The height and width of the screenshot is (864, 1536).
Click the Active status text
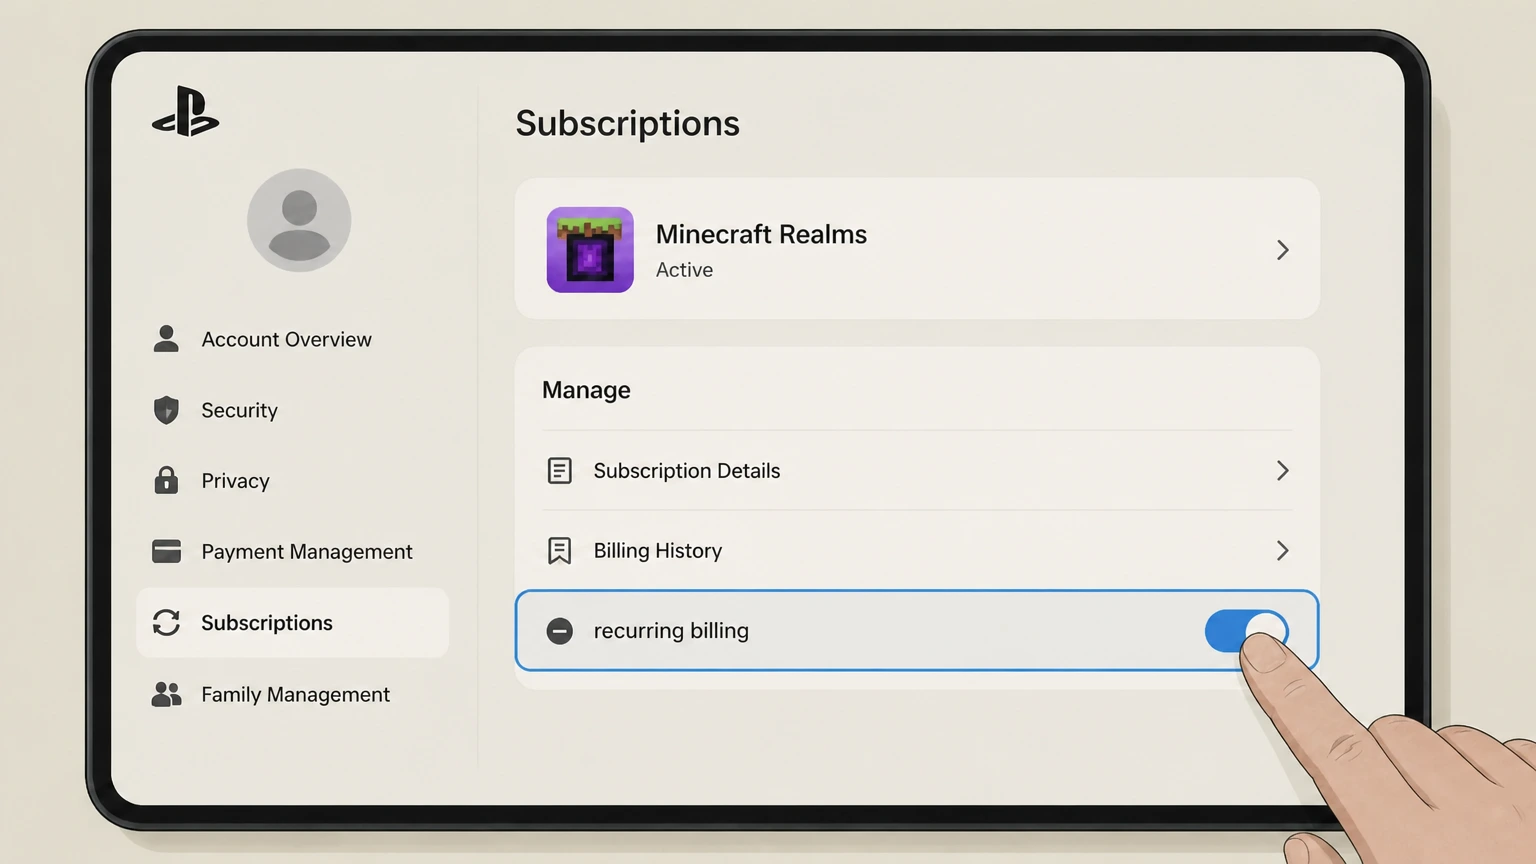point(684,270)
